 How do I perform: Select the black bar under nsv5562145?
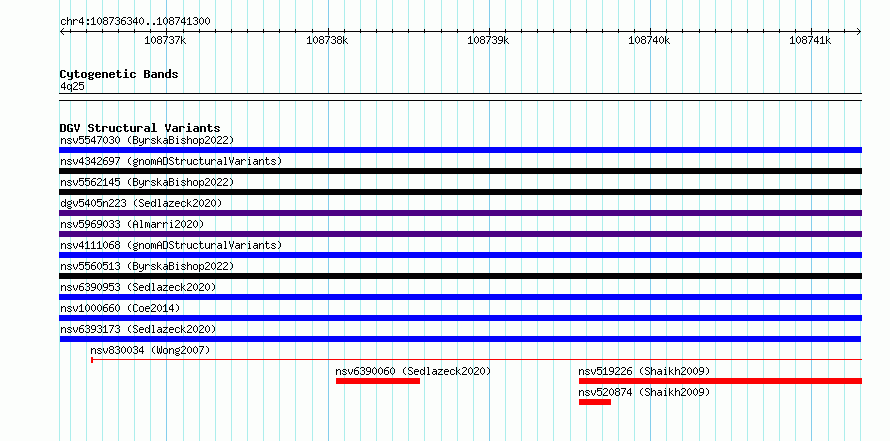coord(460,192)
